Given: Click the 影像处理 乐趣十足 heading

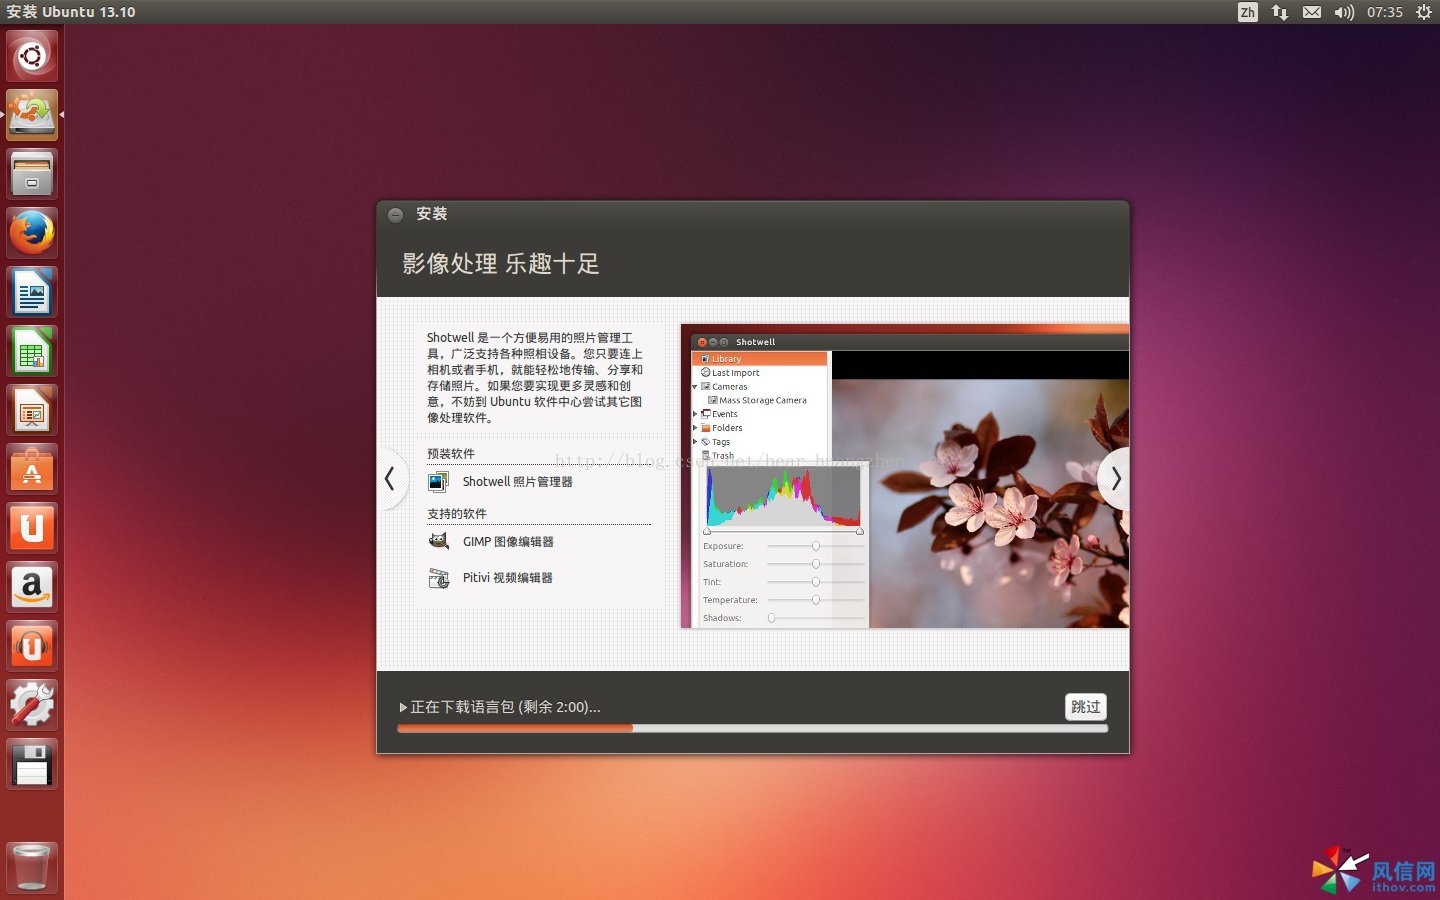Looking at the screenshot, I should (x=501, y=264).
